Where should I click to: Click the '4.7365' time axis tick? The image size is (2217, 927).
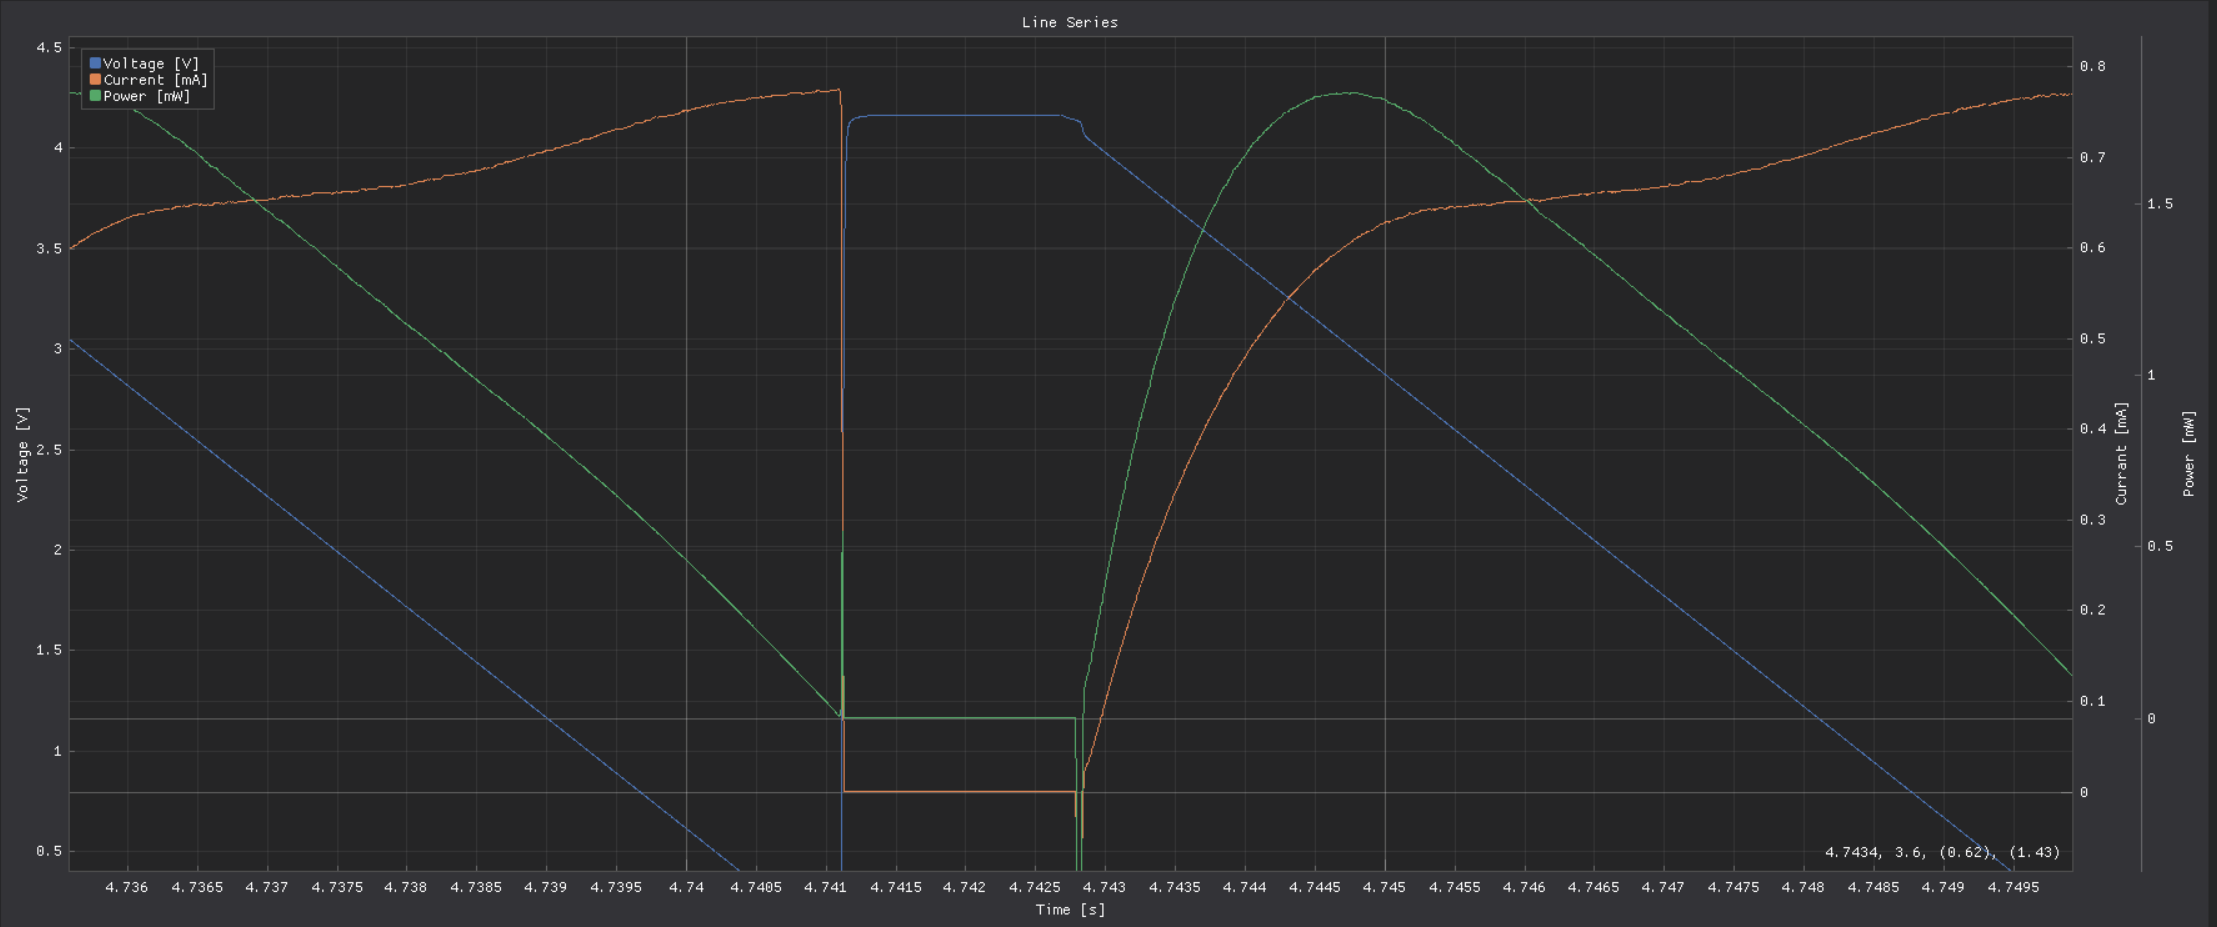(197, 887)
